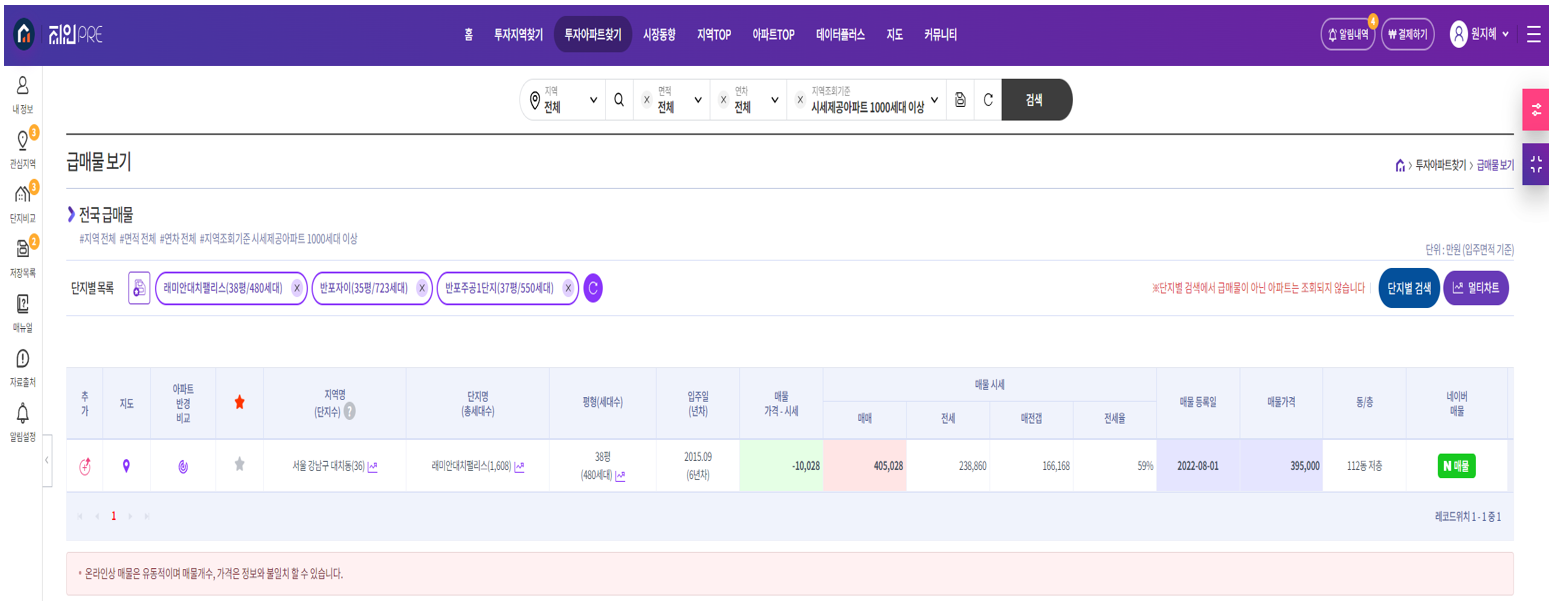Click the green N 매물 Naver listing button
This screenshot has height=603, width=1553.
[x=1456, y=466]
